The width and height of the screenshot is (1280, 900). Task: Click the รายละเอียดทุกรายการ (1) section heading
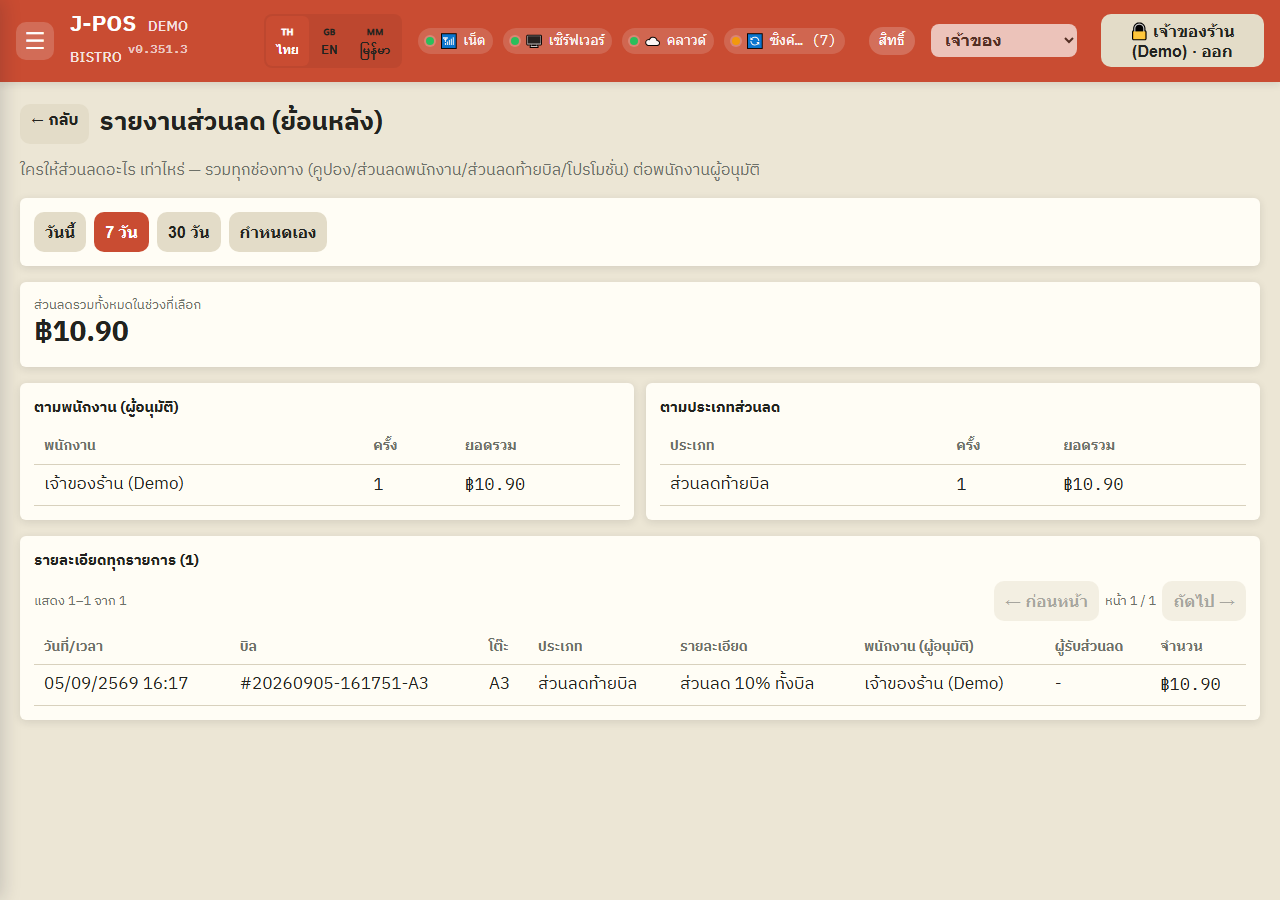[x=116, y=560]
